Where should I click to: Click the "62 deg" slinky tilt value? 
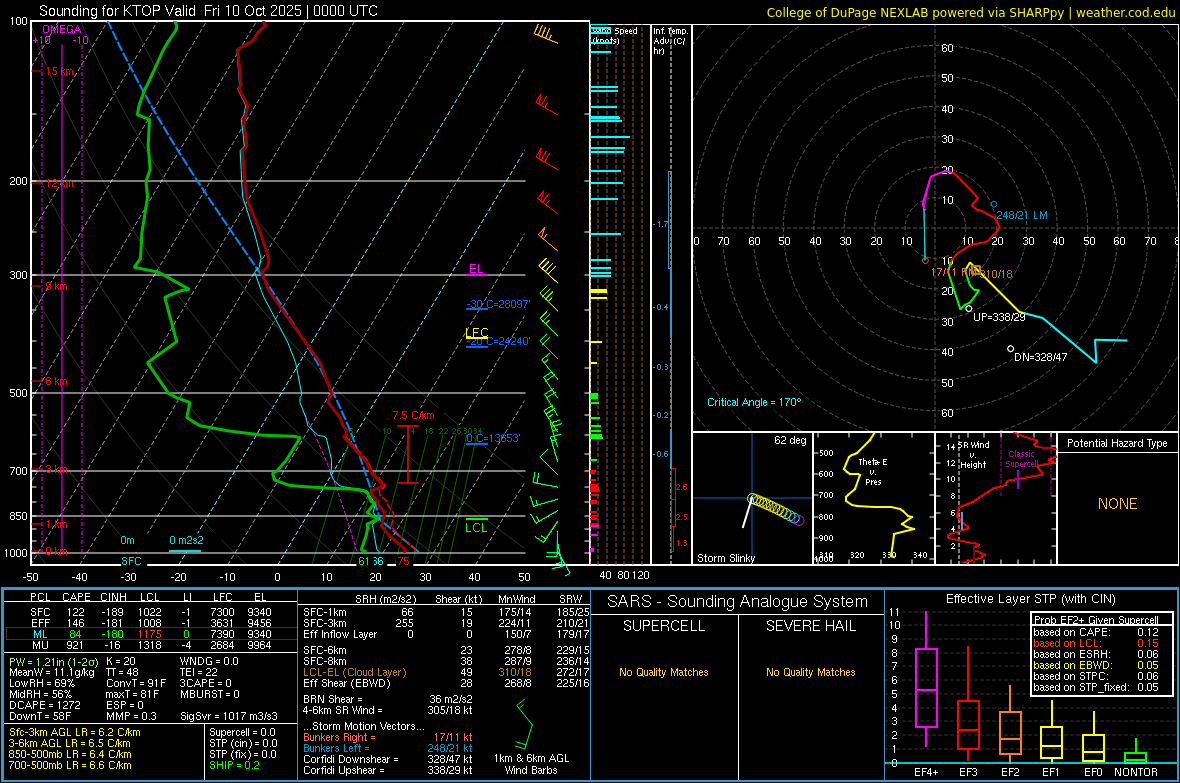(x=790, y=440)
